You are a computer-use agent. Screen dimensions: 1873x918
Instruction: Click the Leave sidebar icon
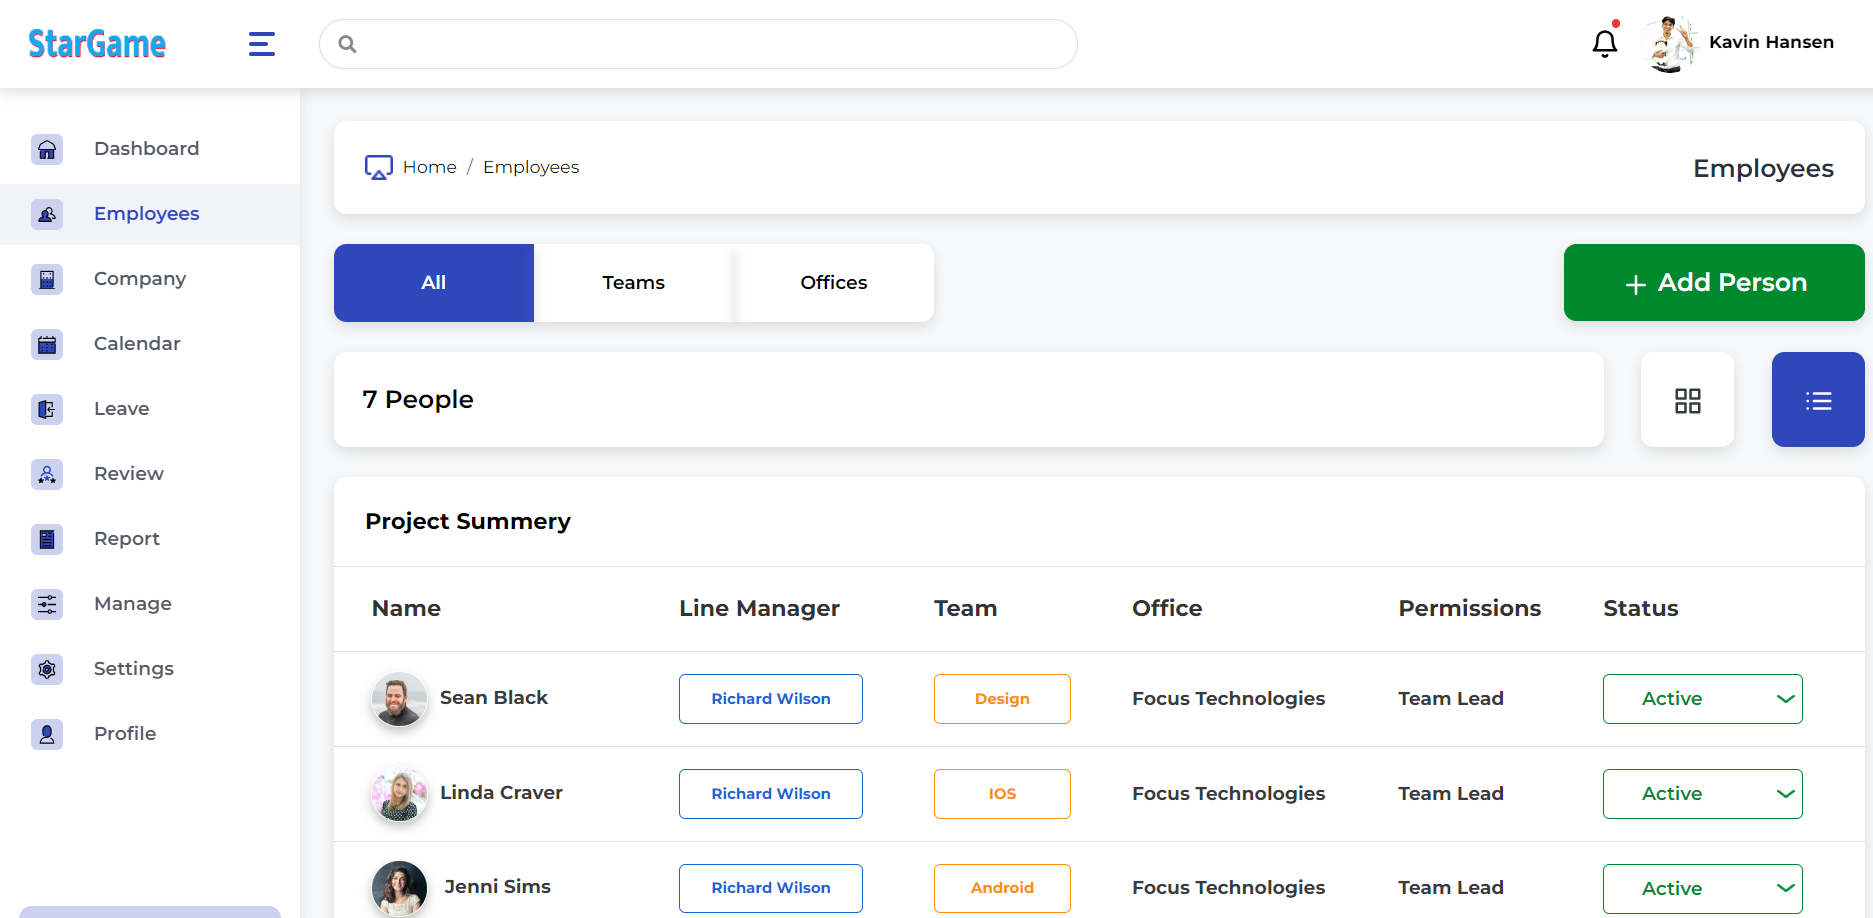tap(47, 409)
